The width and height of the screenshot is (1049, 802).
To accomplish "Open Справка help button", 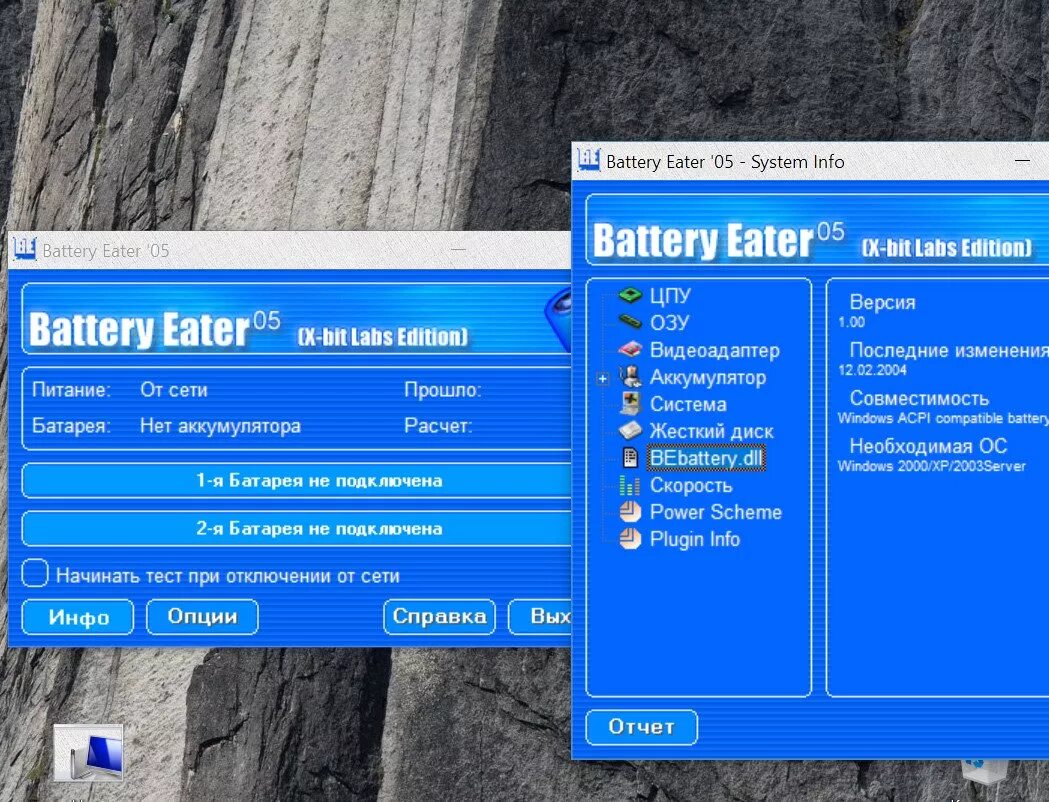I will coord(440,617).
